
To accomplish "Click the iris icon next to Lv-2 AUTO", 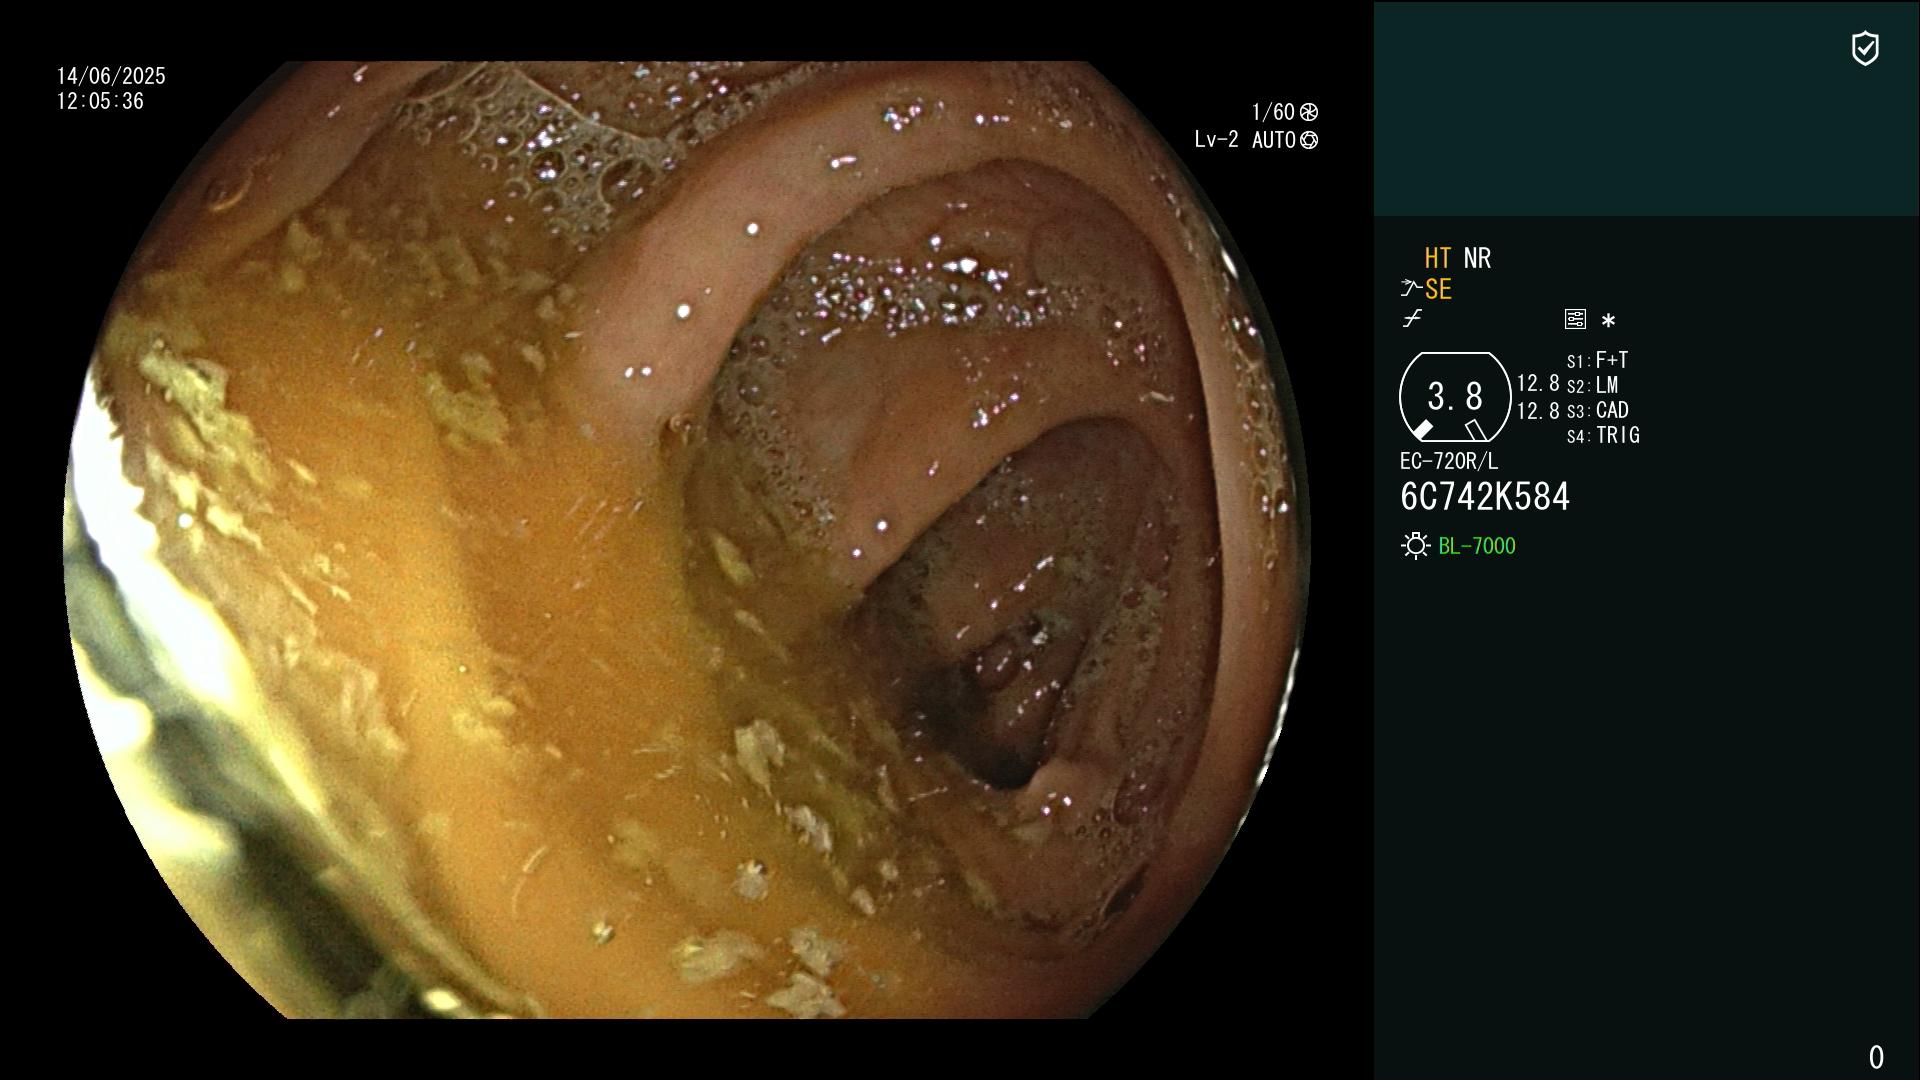I will 1309,140.
